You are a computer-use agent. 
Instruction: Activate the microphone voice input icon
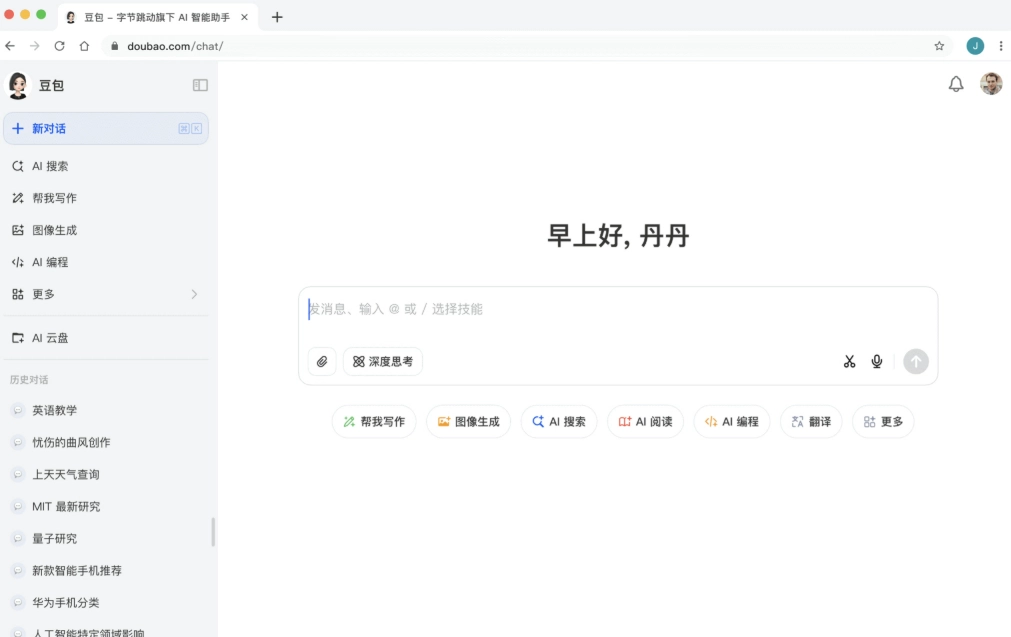click(x=876, y=361)
